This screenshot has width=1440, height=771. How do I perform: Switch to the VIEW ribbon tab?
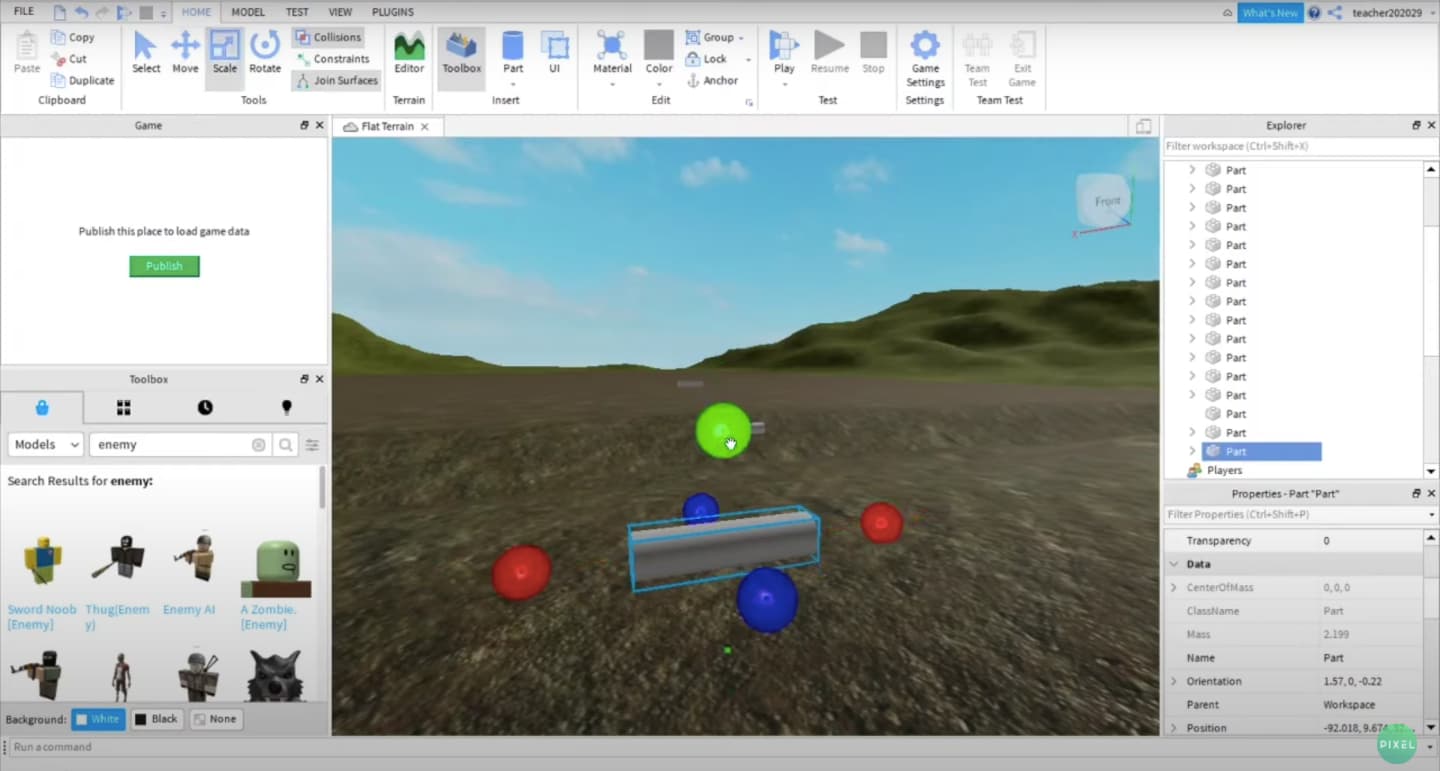coord(340,12)
